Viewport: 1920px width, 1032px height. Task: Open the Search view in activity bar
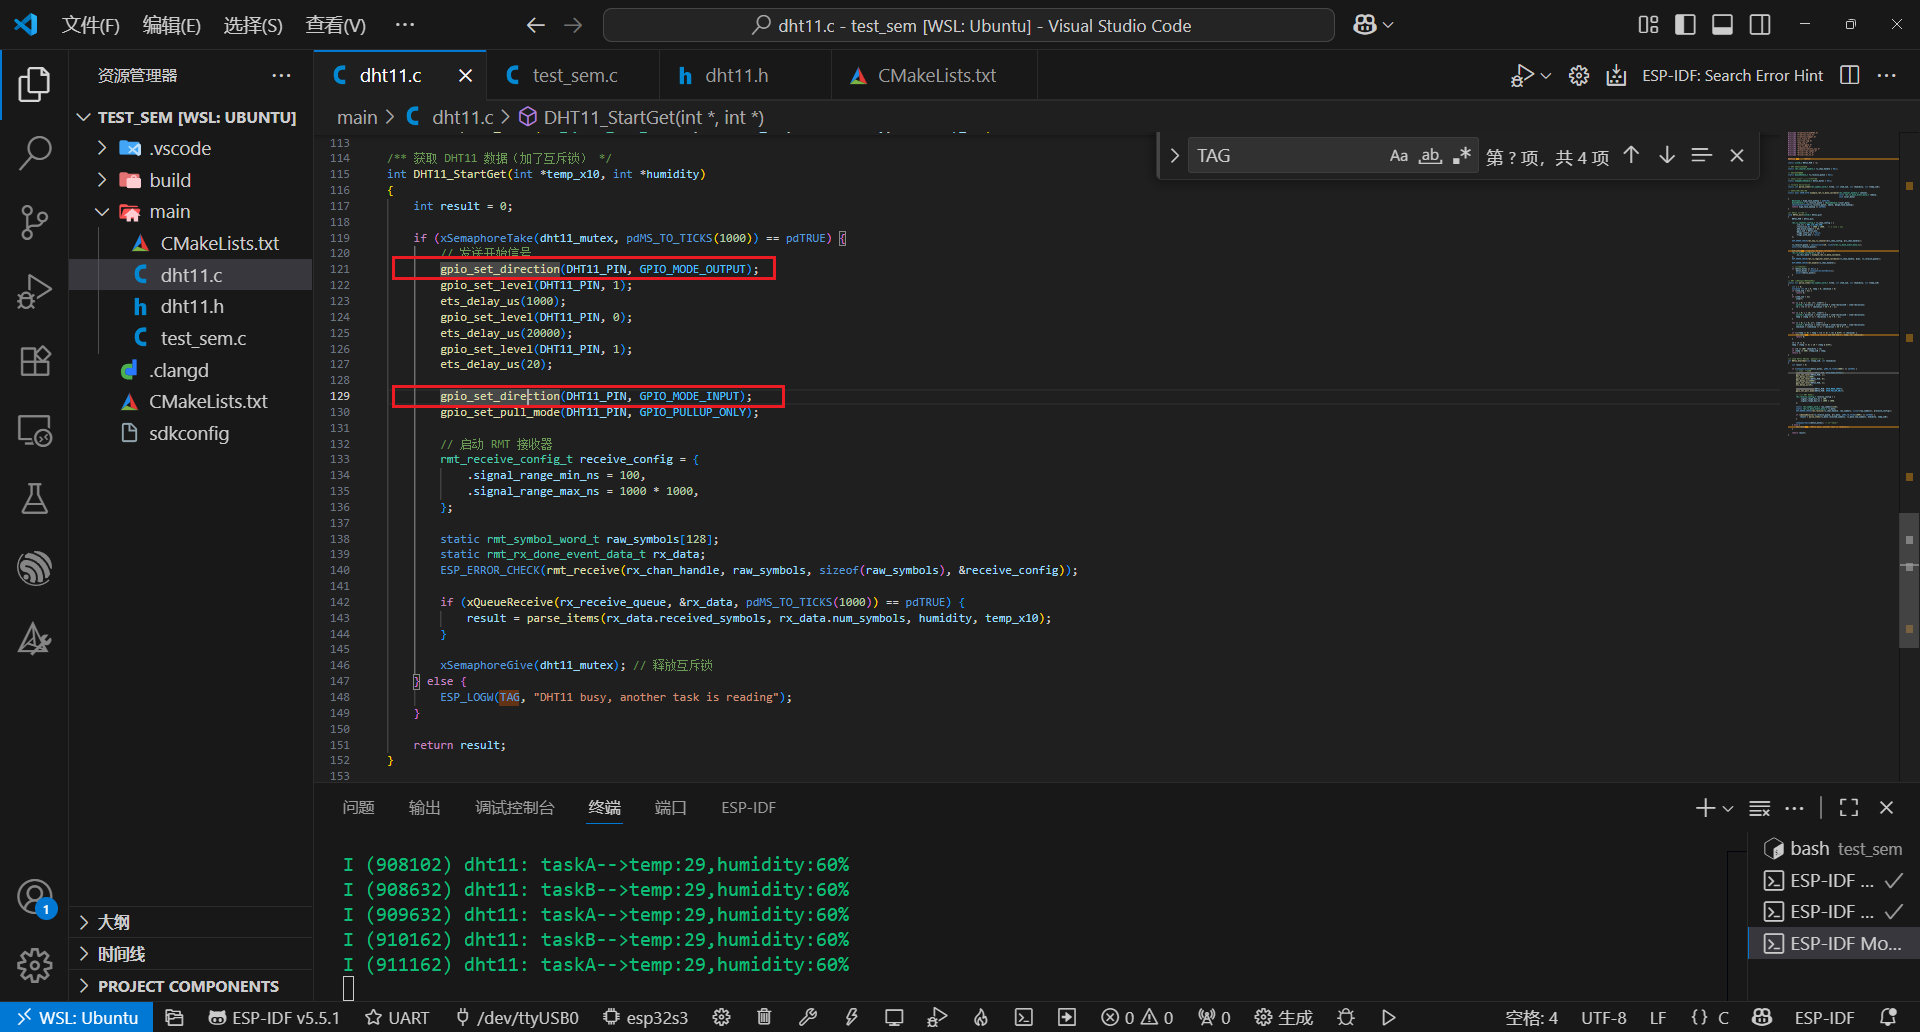point(34,153)
